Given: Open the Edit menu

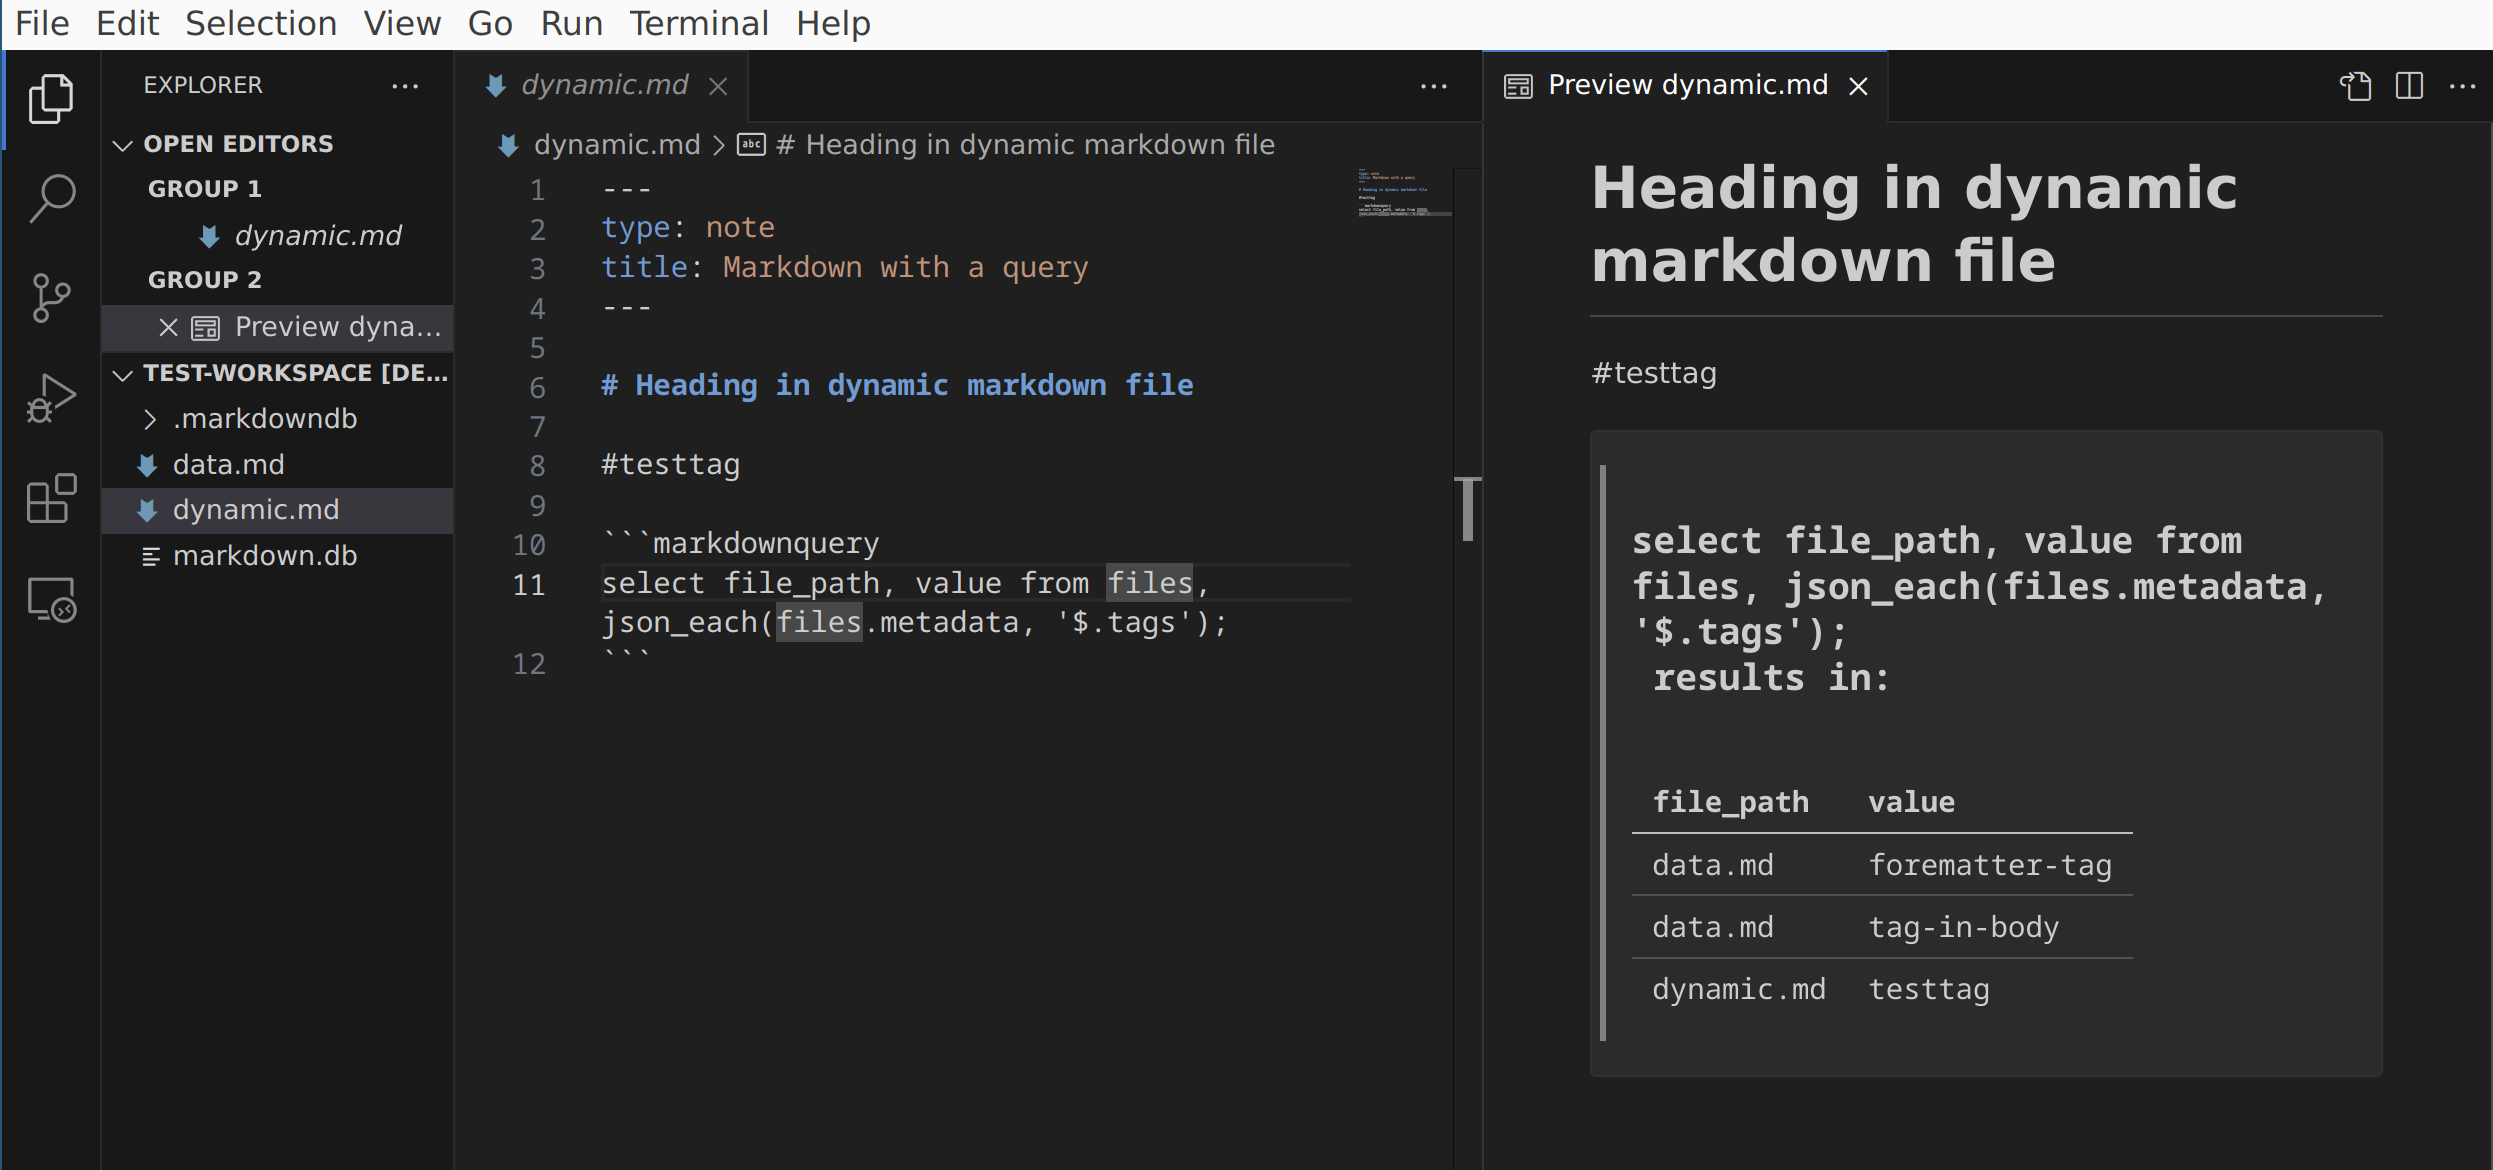Looking at the screenshot, I should tap(127, 23).
